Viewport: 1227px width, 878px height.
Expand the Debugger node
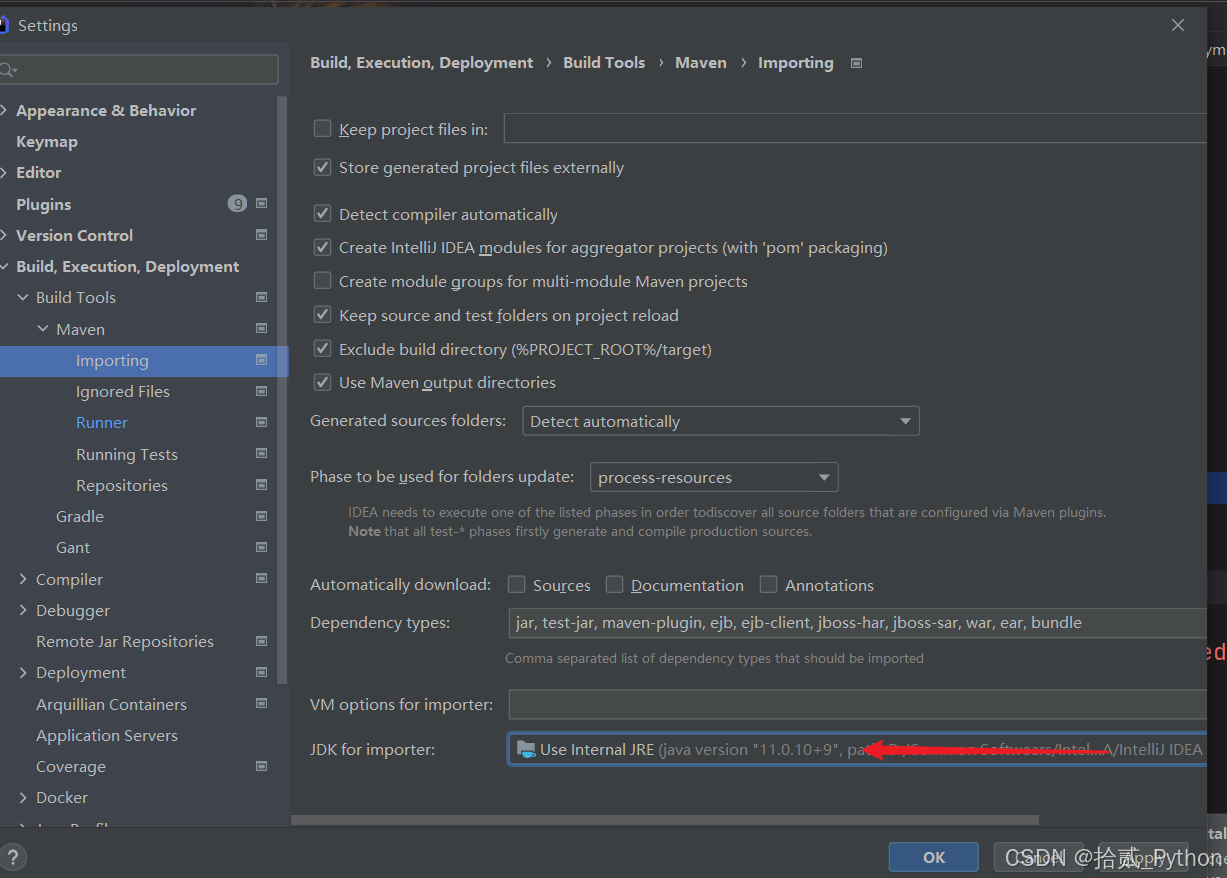pos(23,610)
